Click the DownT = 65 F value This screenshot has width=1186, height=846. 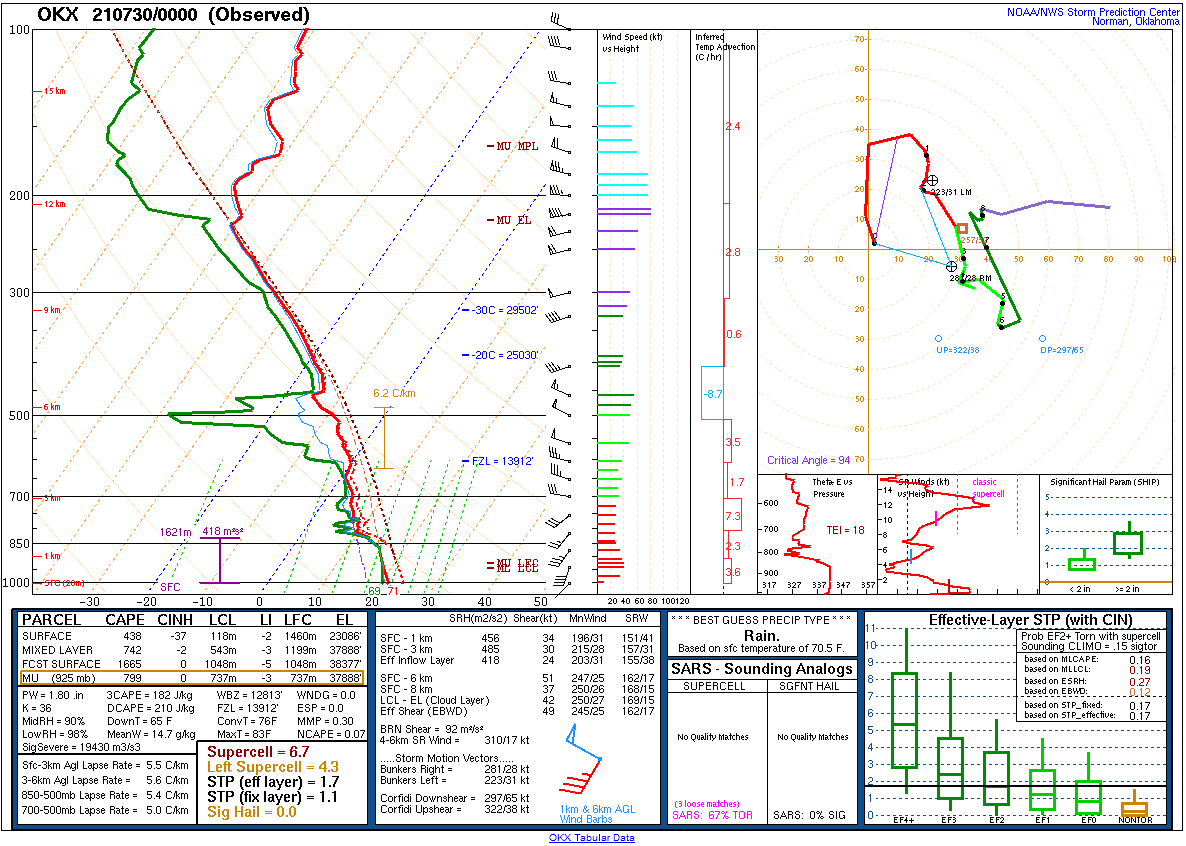coord(138,721)
